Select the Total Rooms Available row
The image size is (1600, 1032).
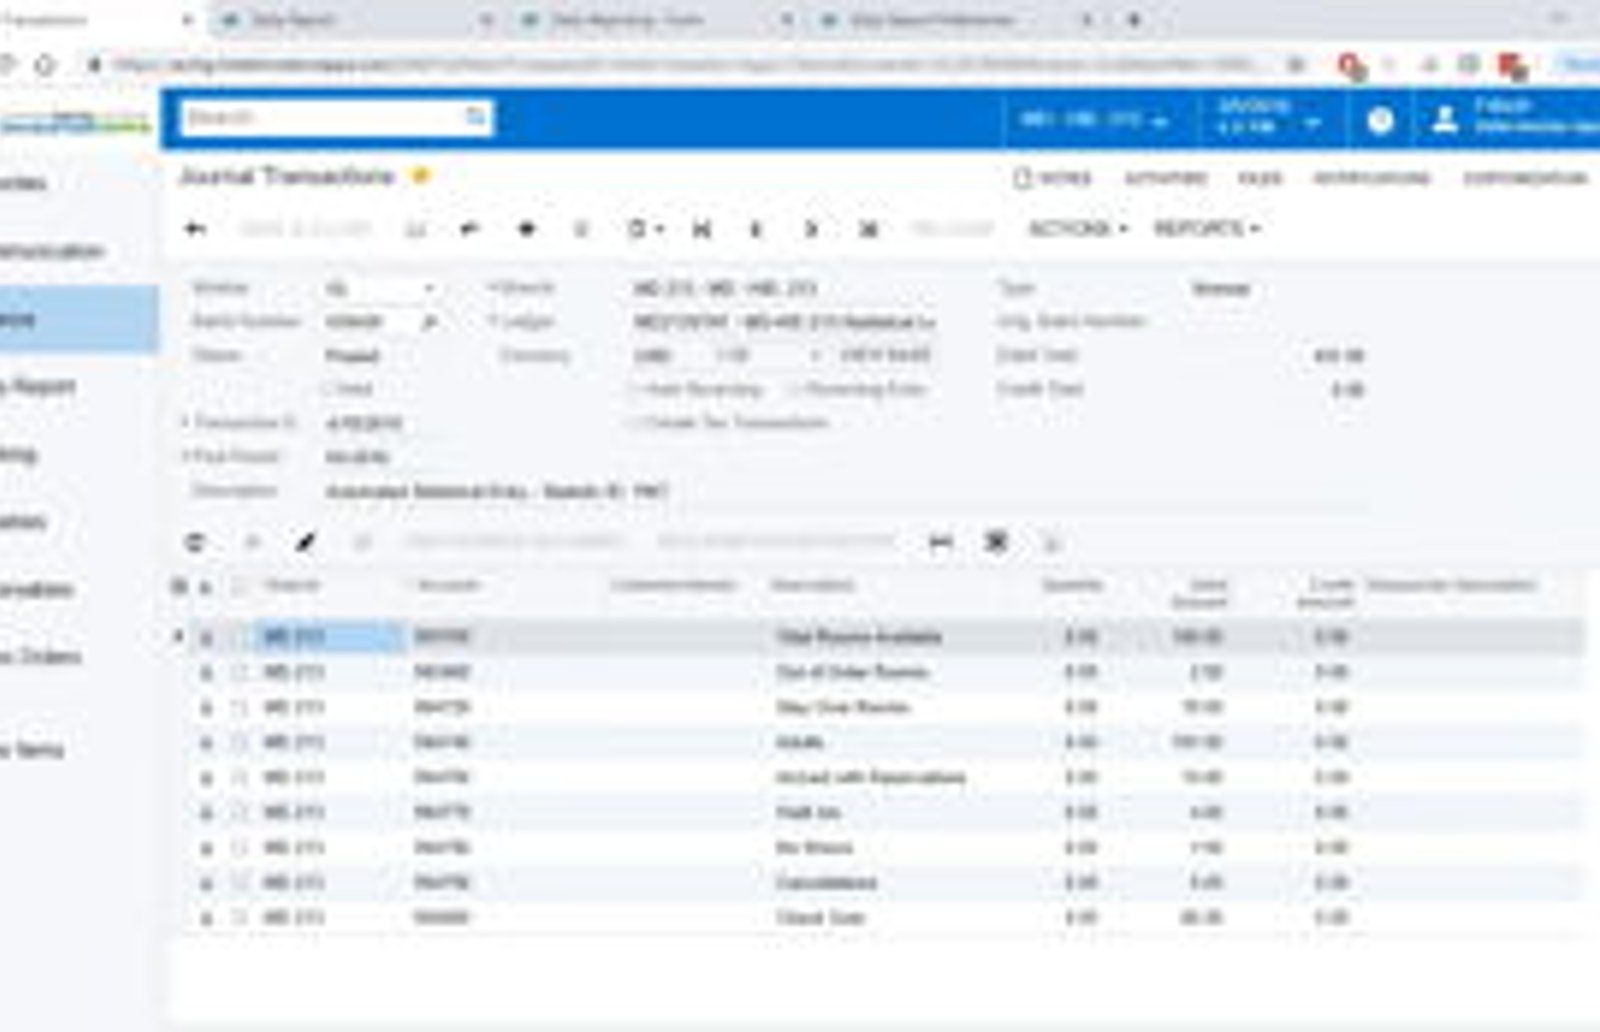880,637
